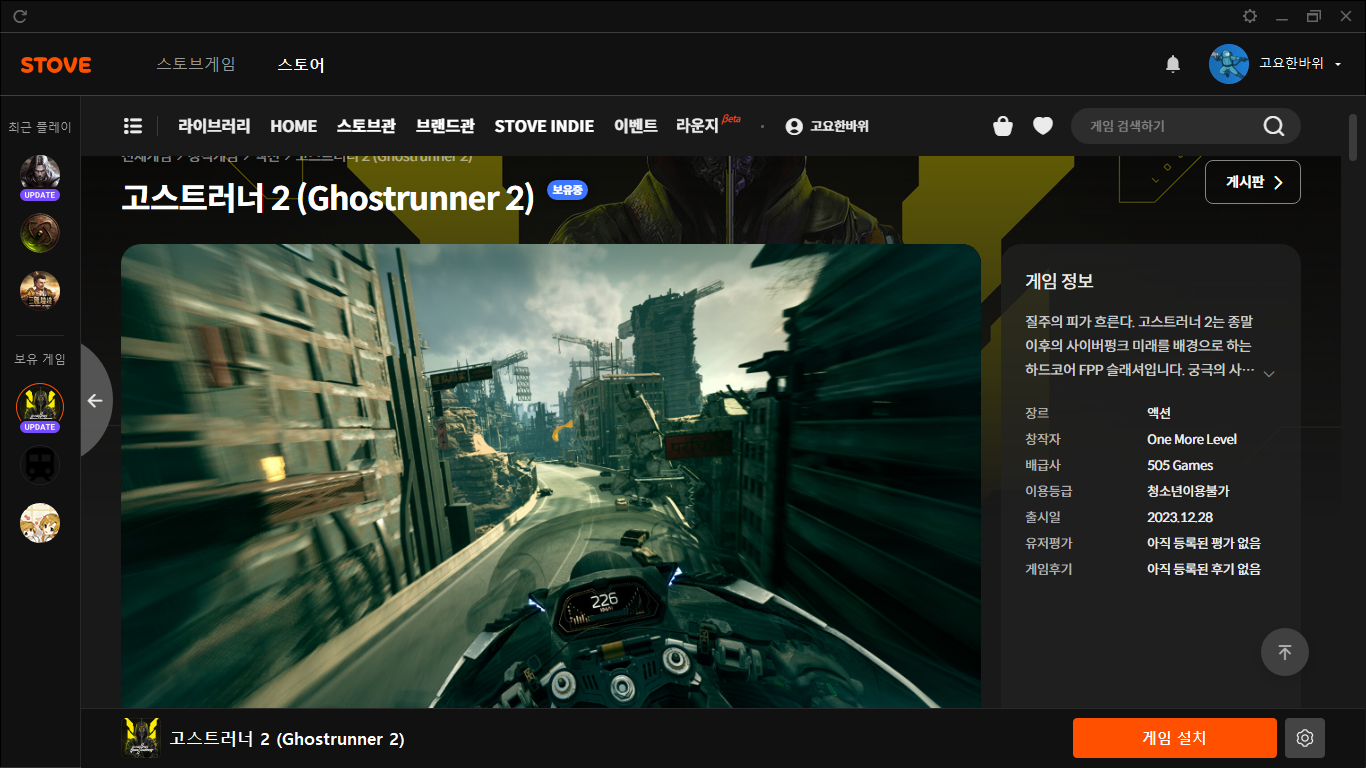The width and height of the screenshot is (1366, 768).
Task: Select Ghostrunner 2 icon in owned games
Action: [x=40, y=405]
